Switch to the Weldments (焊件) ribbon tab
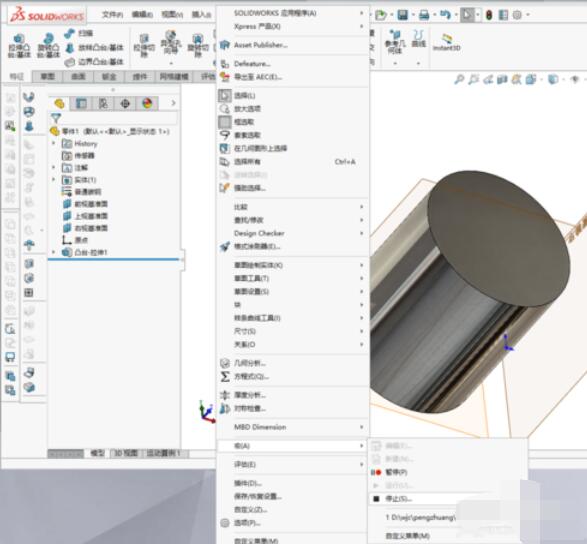Image resolution: width=587 pixels, height=544 pixels. click(140, 77)
